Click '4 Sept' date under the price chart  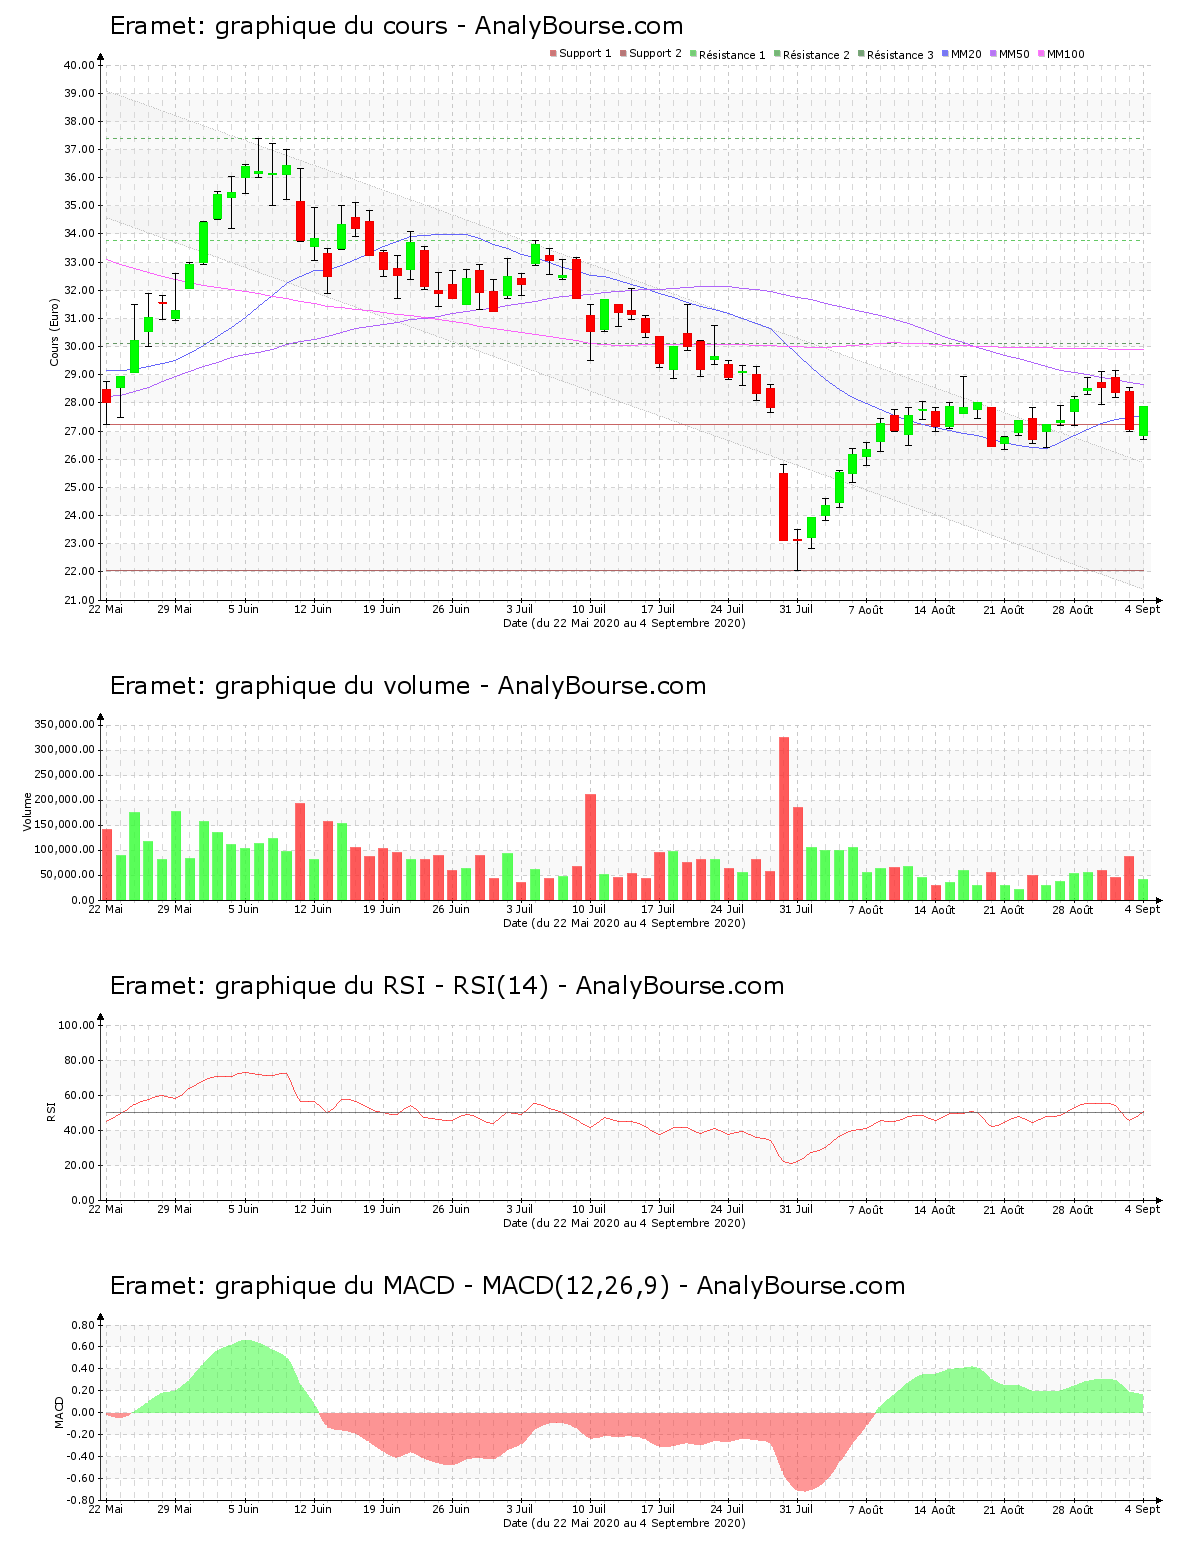coord(1142,609)
